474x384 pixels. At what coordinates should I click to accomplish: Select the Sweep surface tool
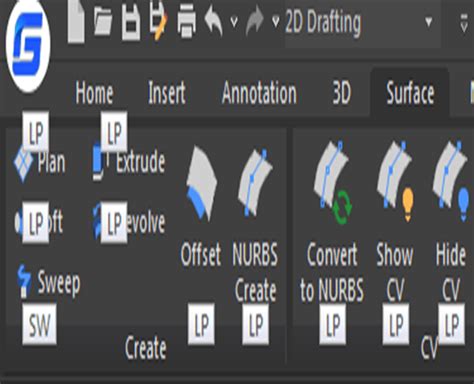point(49,282)
